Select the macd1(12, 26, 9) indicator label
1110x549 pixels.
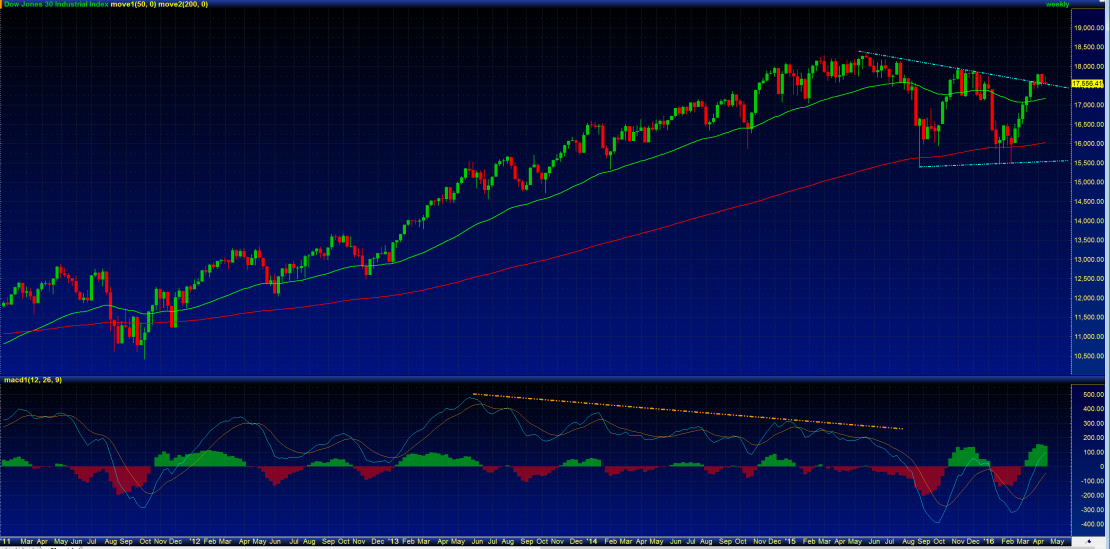click(31, 380)
